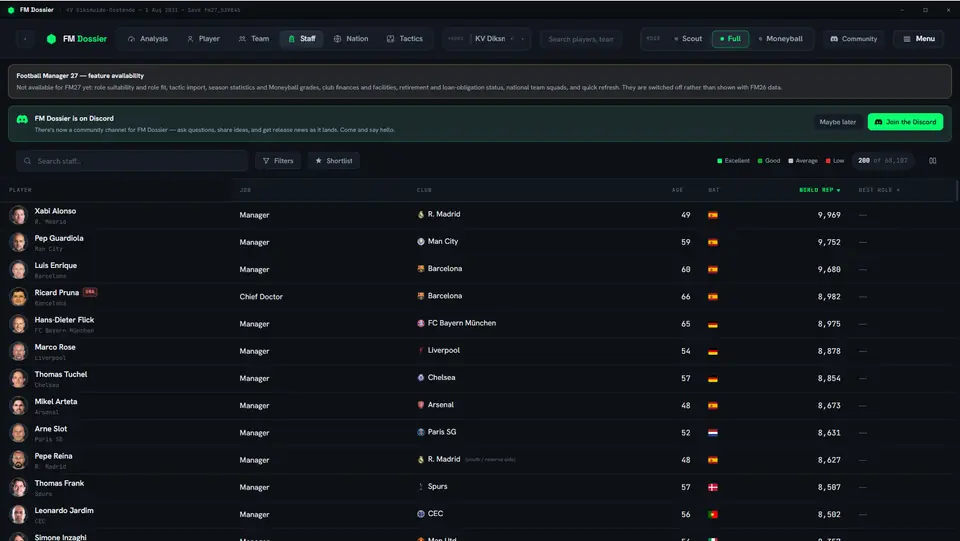Viewport: 960px width, 541px height.
Task: Sort by the Nat column header
Action: coord(714,190)
